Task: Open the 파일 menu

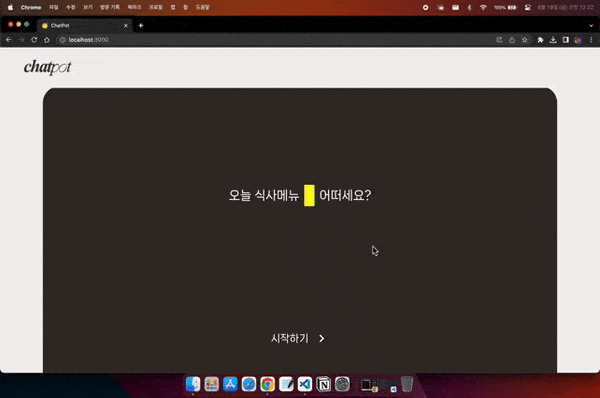Action: click(54, 7)
